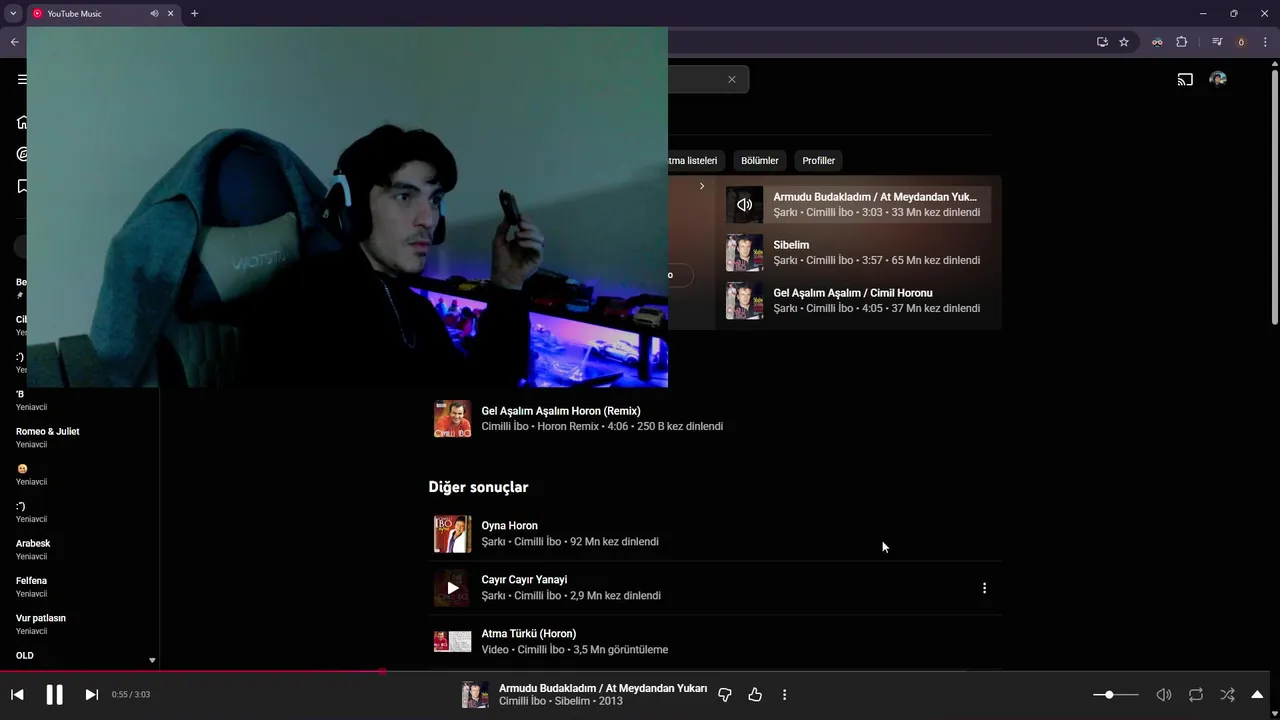Go back in browser history
Image resolution: width=1280 pixels, height=720 pixels.
pyautogui.click(x=14, y=42)
